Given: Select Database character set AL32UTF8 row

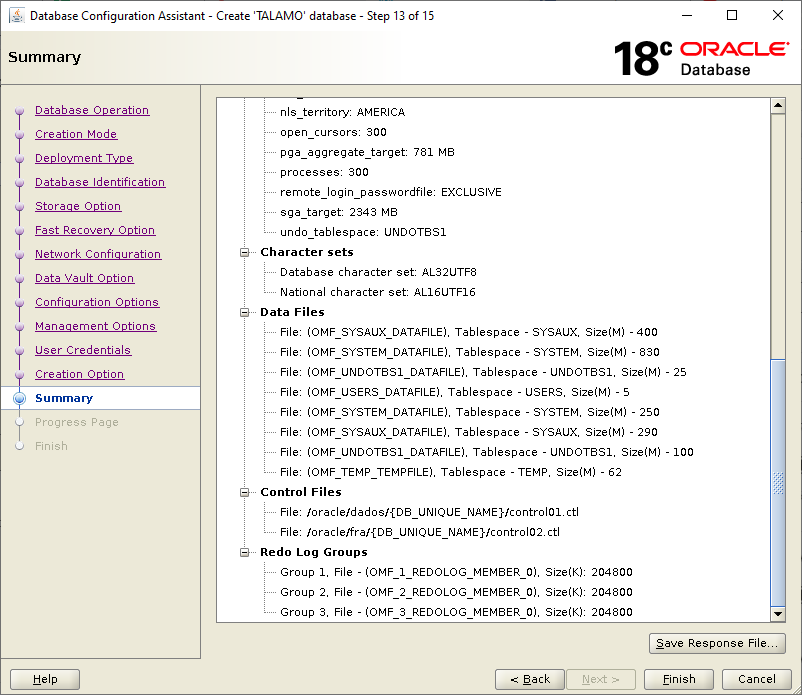Looking at the screenshot, I should pyautogui.click(x=378, y=272).
